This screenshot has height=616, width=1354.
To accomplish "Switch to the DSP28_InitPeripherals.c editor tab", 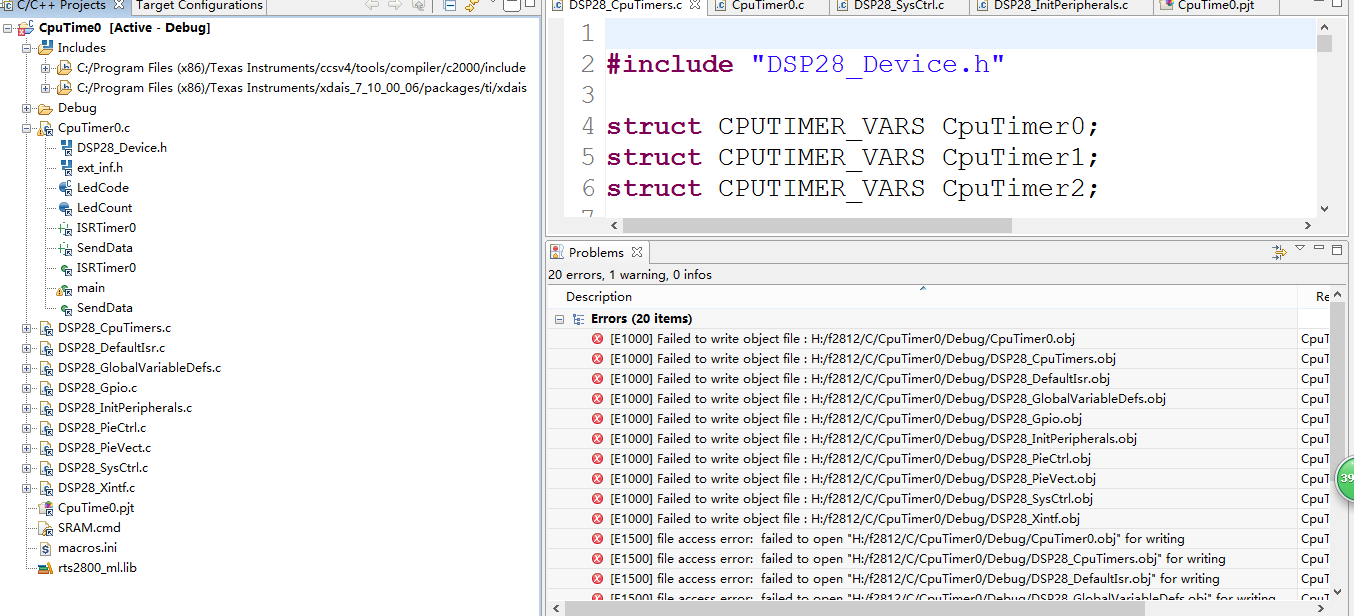I will [1060, 5].
